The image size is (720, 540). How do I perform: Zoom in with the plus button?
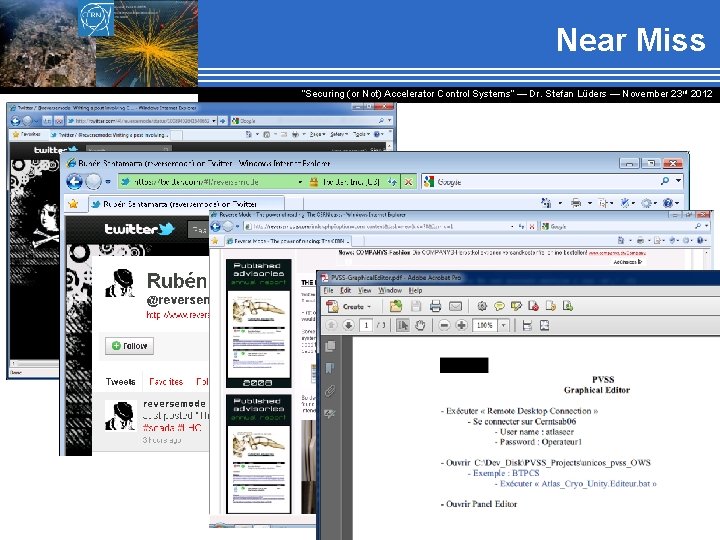click(x=461, y=326)
